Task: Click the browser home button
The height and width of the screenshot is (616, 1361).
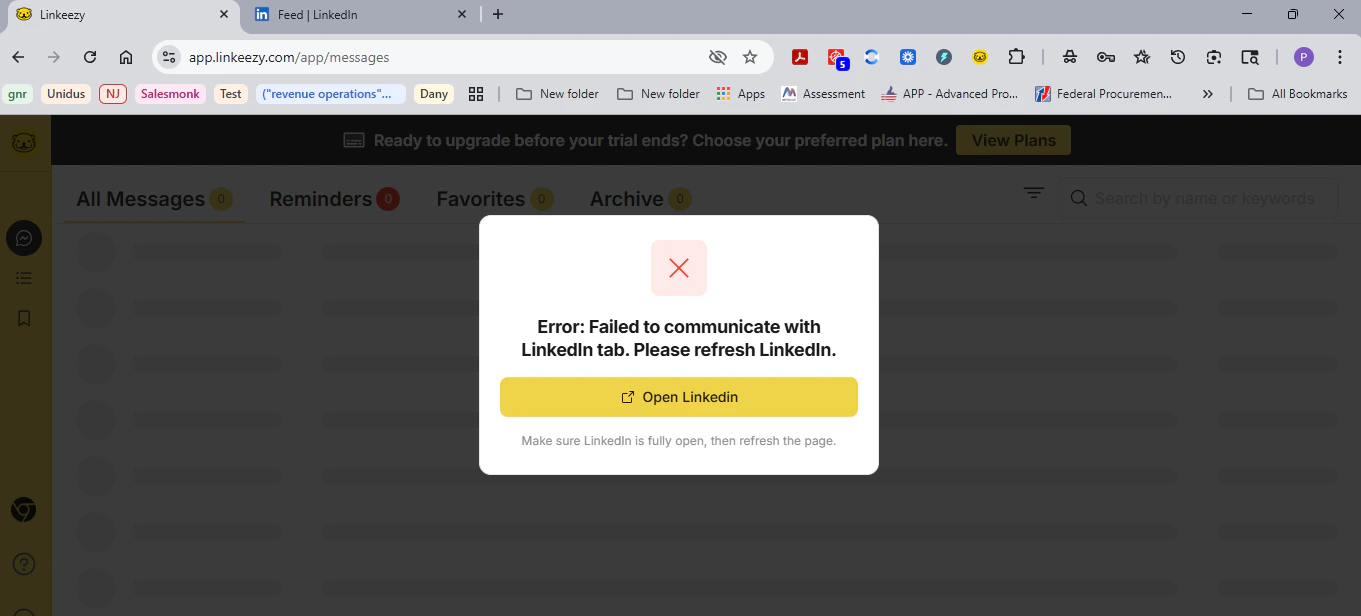Action: 126,57
